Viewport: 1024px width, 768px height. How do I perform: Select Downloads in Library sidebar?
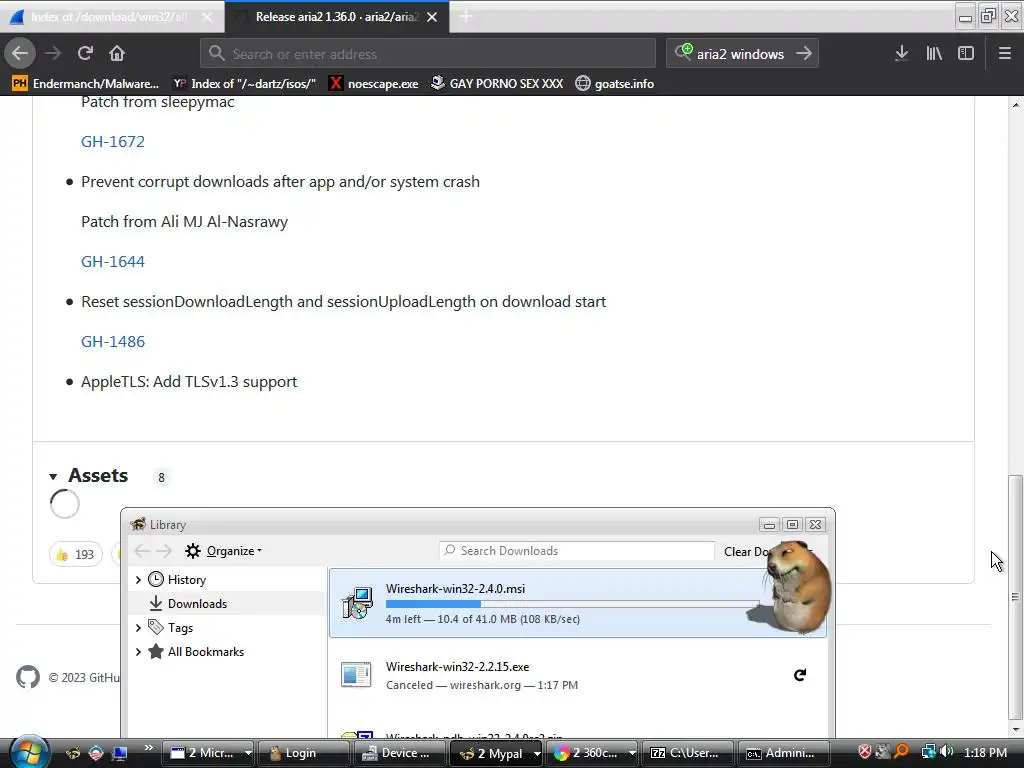pyautogui.click(x=197, y=603)
